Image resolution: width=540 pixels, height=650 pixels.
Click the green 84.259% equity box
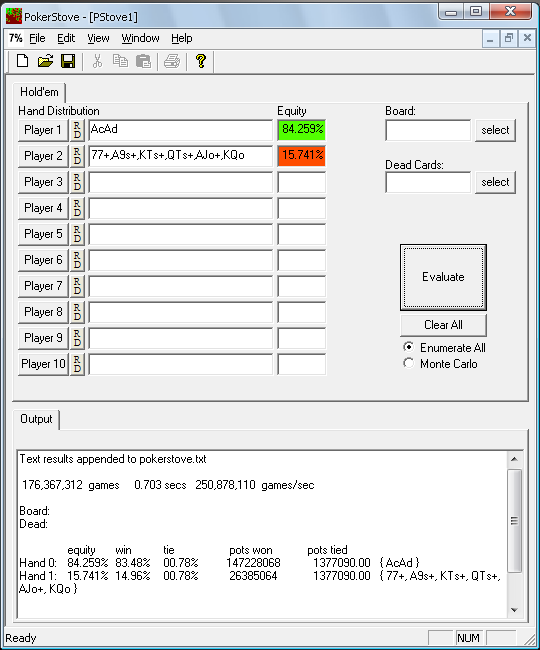pyautogui.click(x=302, y=130)
